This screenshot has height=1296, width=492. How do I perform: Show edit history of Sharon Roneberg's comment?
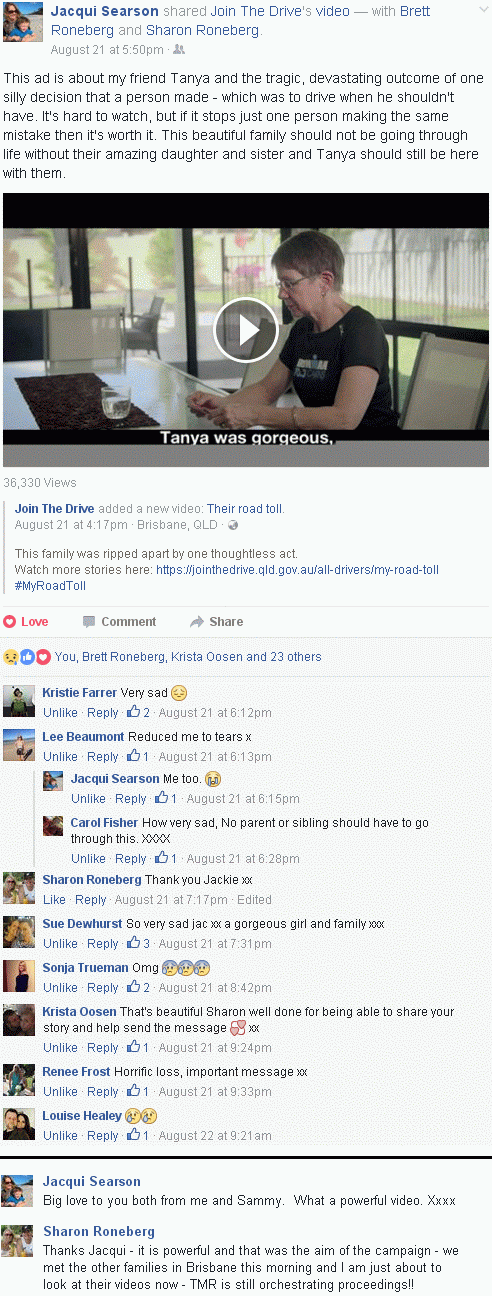point(254,900)
